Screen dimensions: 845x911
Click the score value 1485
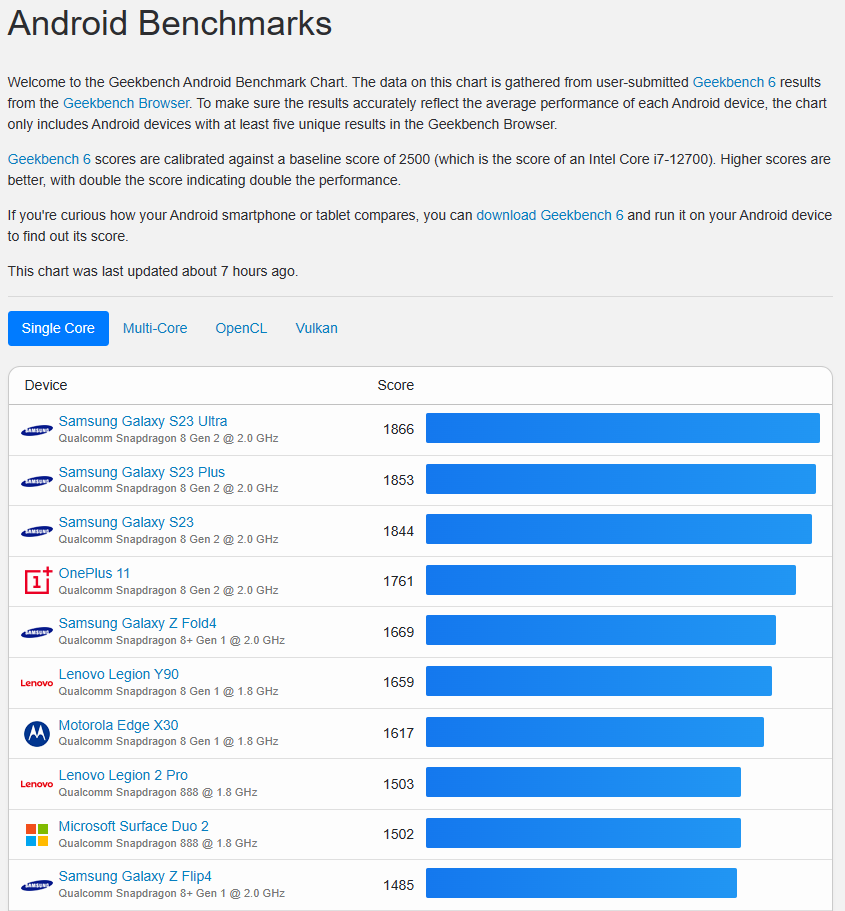[x=399, y=885]
